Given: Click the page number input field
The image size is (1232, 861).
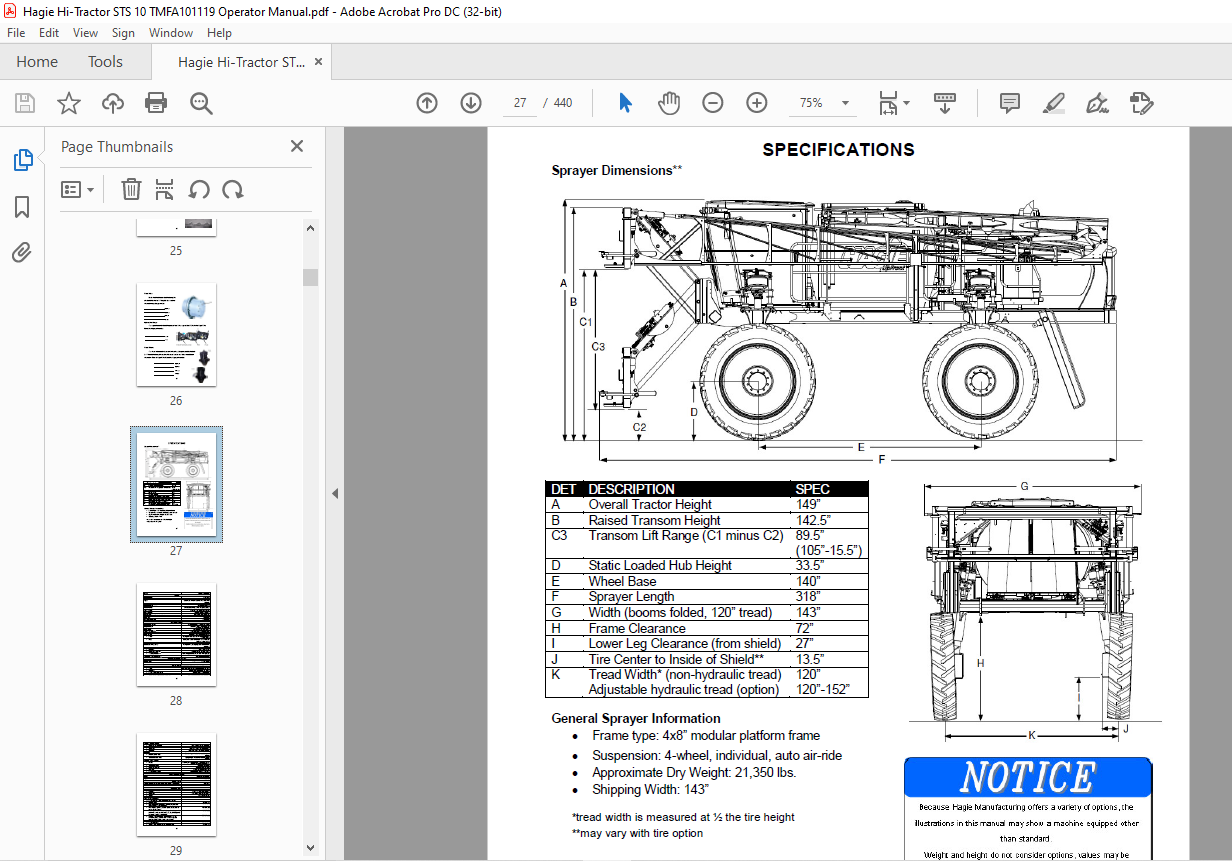Looking at the screenshot, I should pyautogui.click(x=519, y=103).
